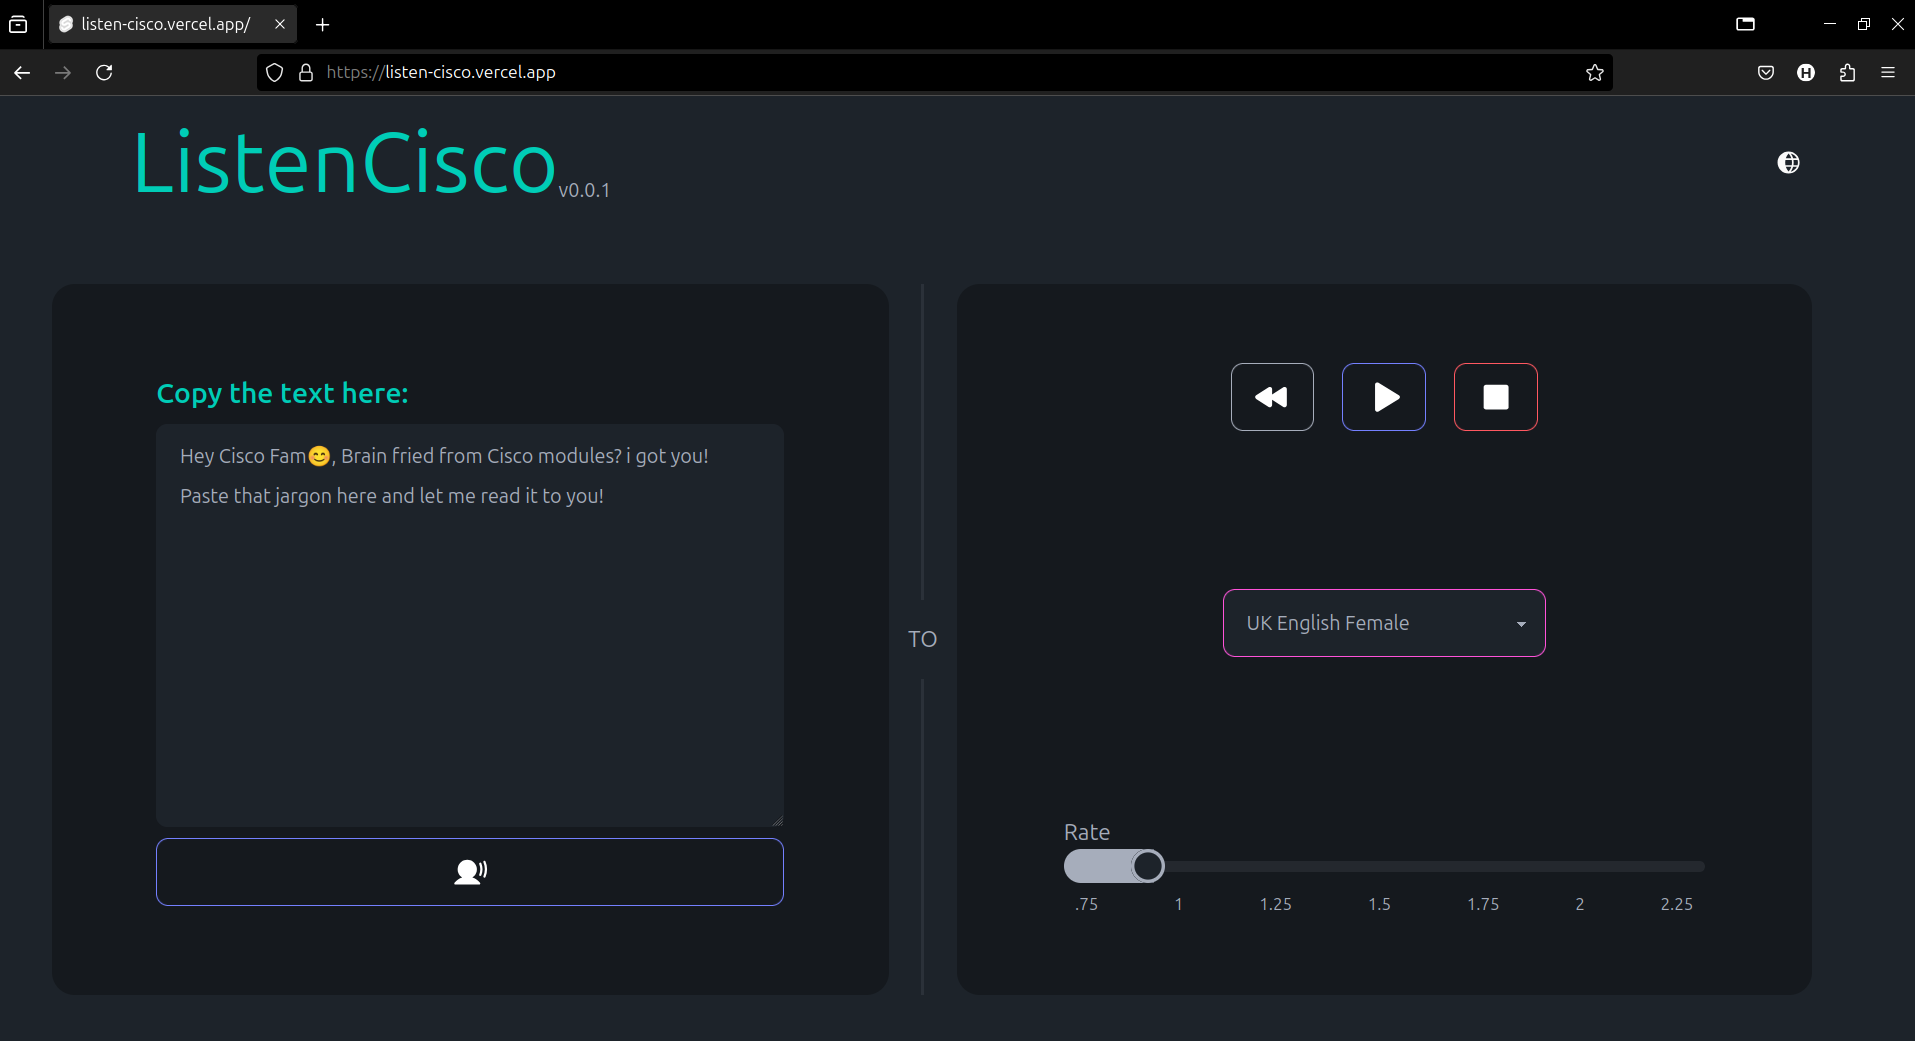This screenshot has width=1915, height=1041.
Task: Open the browser hamburger menu
Action: click(x=1888, y=72)
